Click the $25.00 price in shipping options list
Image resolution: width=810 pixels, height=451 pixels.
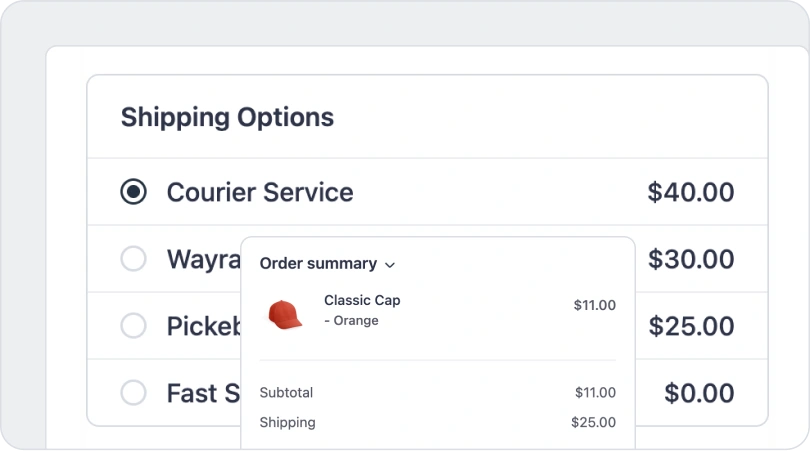click(x=691, y=326)
